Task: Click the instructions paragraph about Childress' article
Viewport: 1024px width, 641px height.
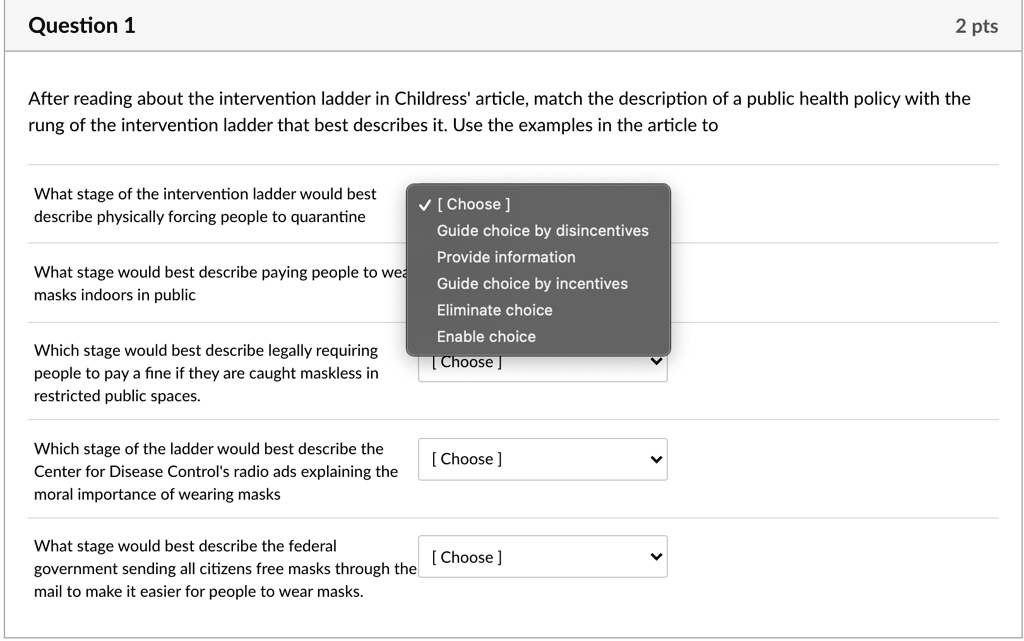Action: point(499,112)
